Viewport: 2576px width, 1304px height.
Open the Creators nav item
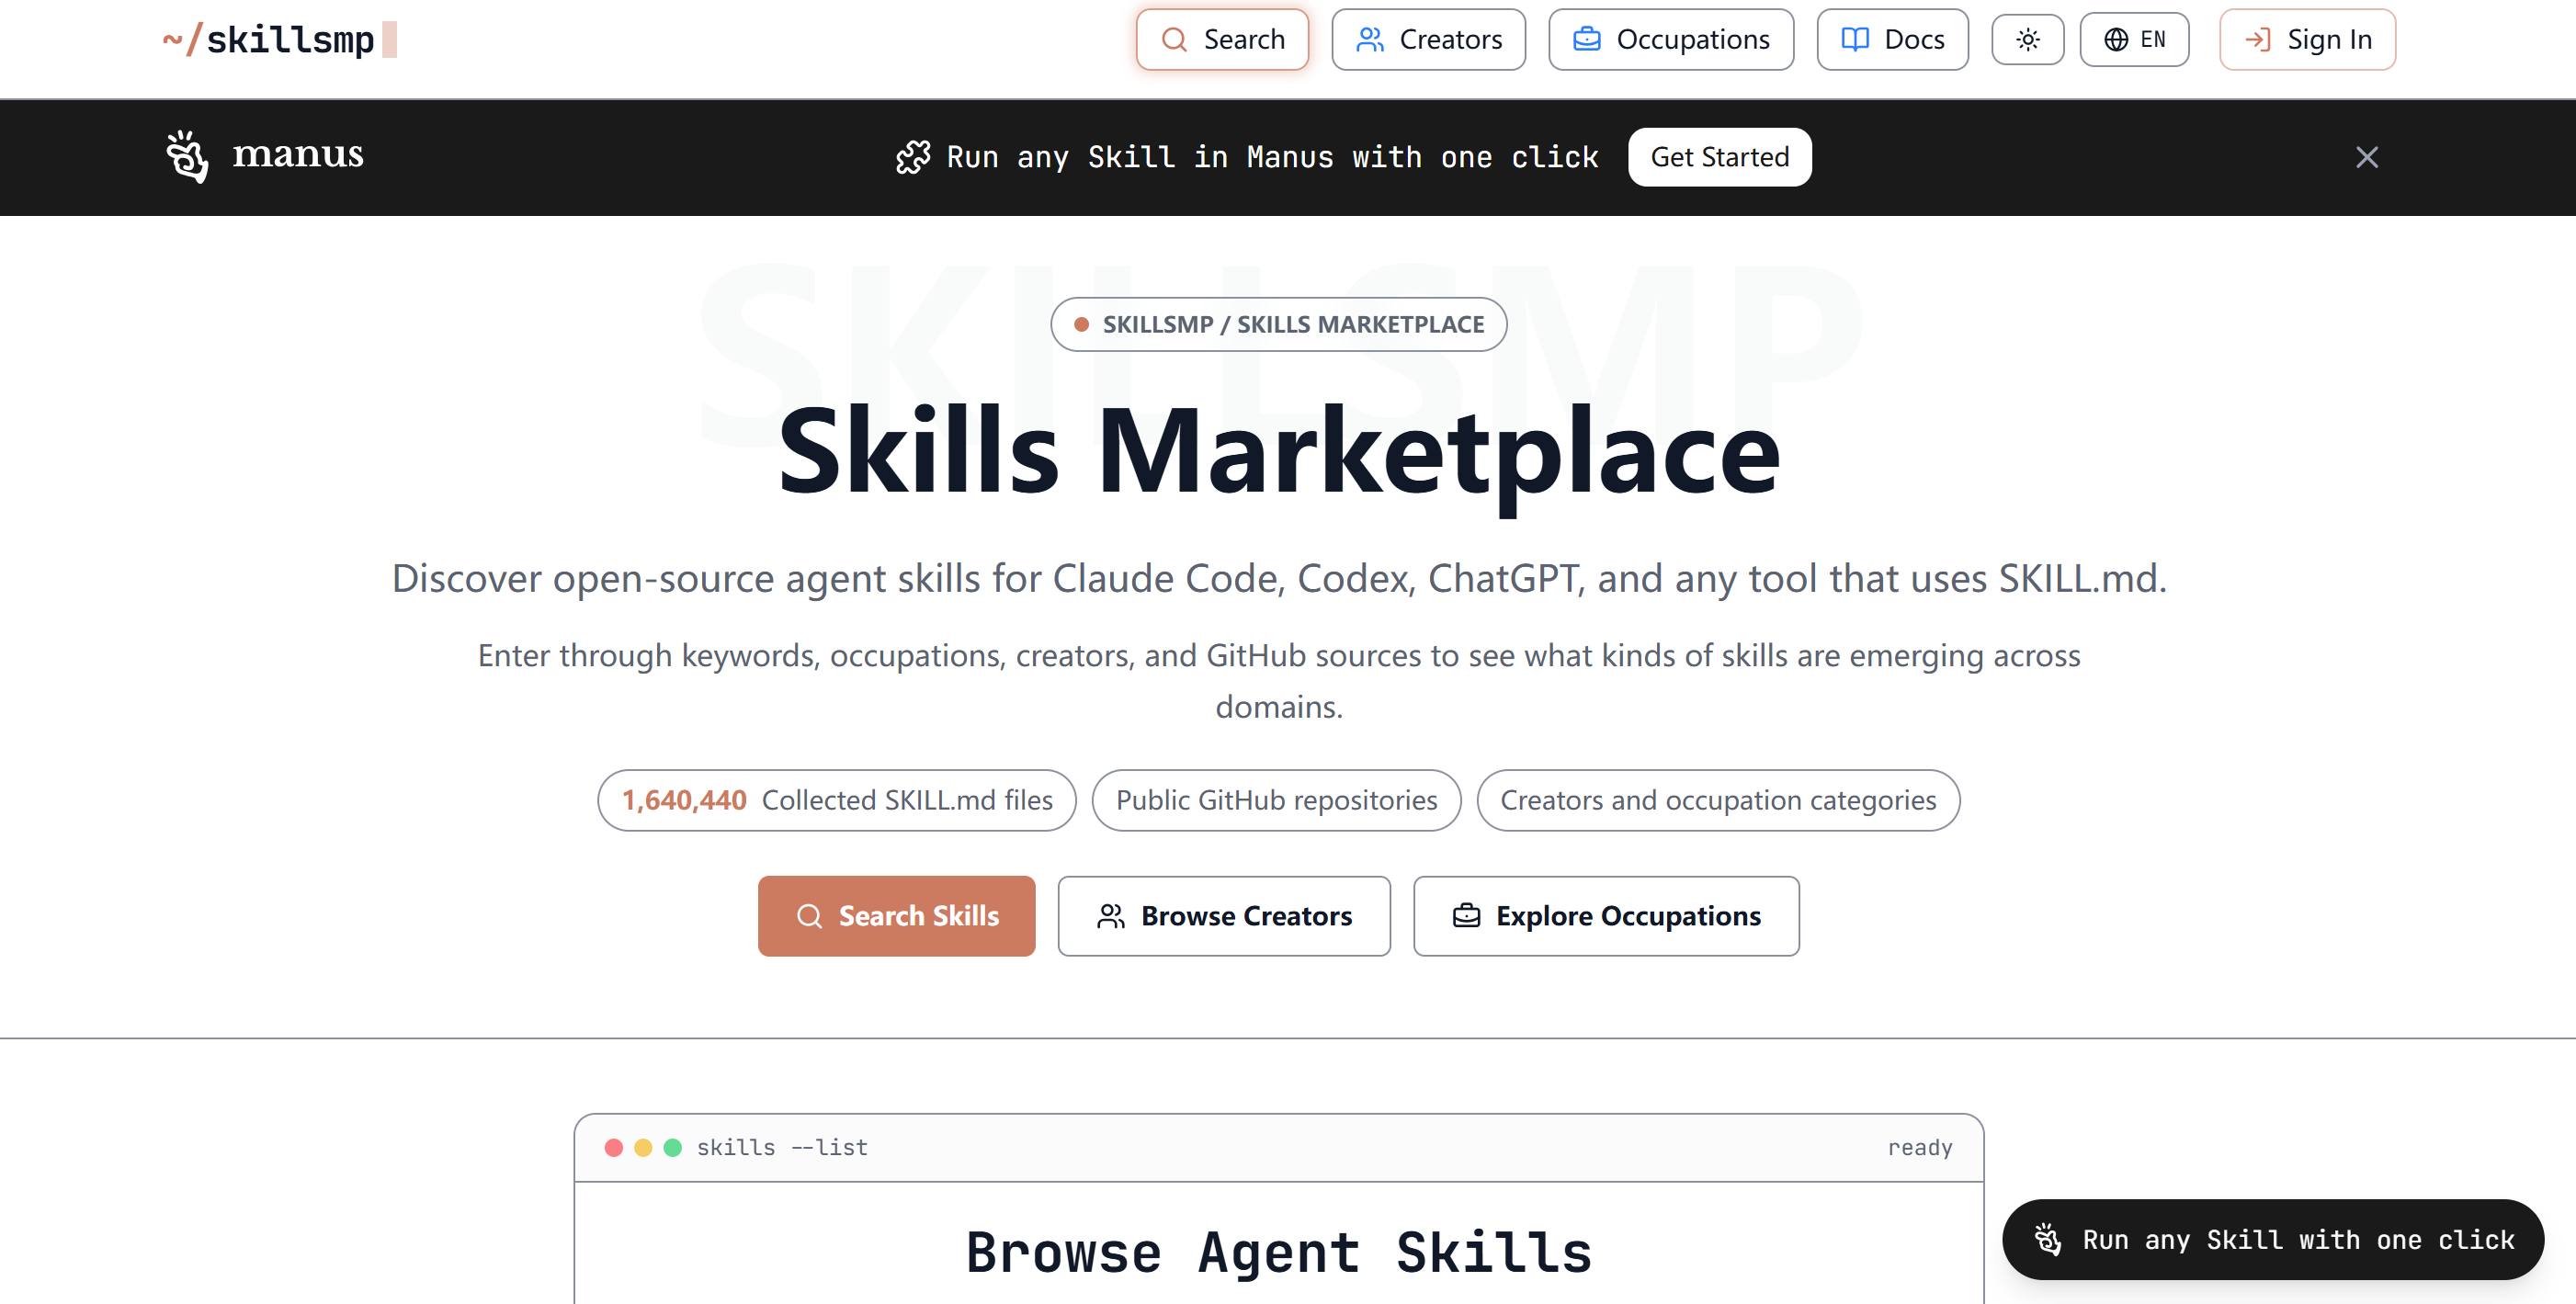tap(1428, 40)
